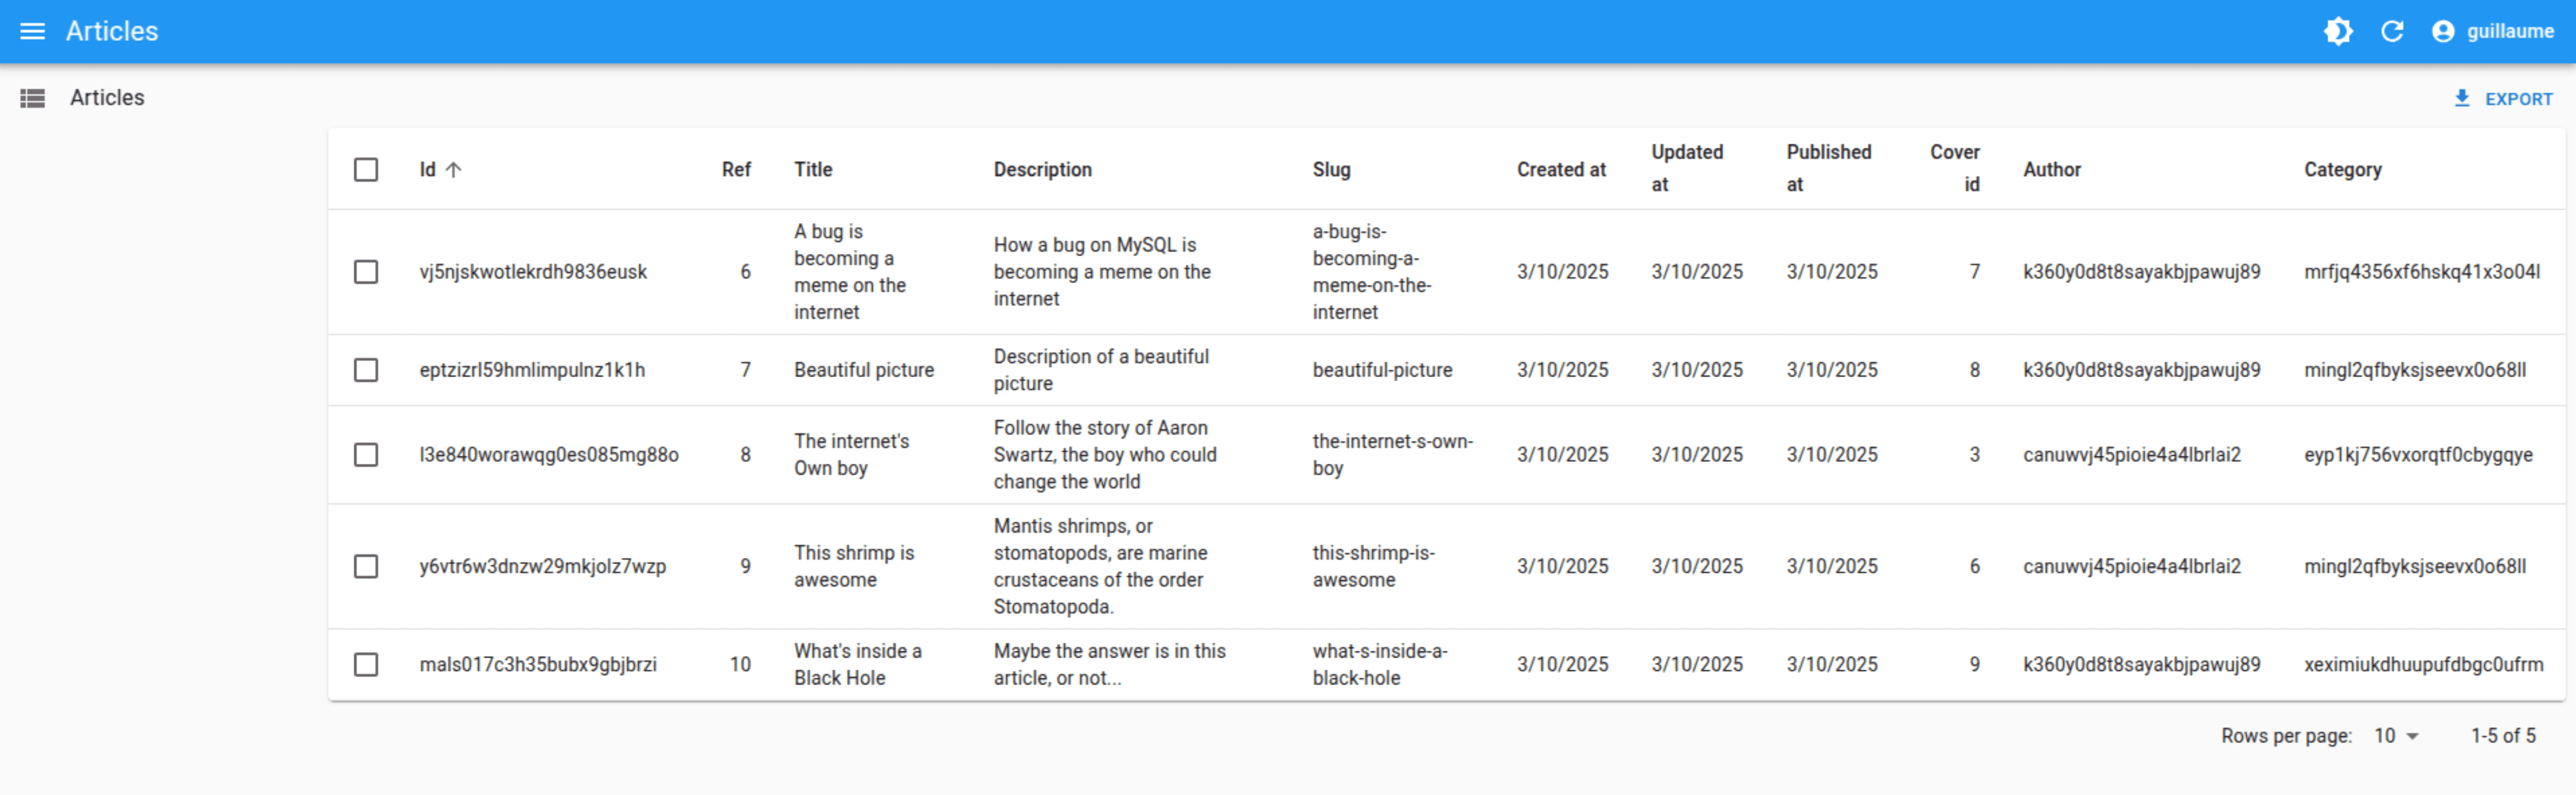
Task: Check the What's inside a Black Hole row
Action: [x=366, y=664]
